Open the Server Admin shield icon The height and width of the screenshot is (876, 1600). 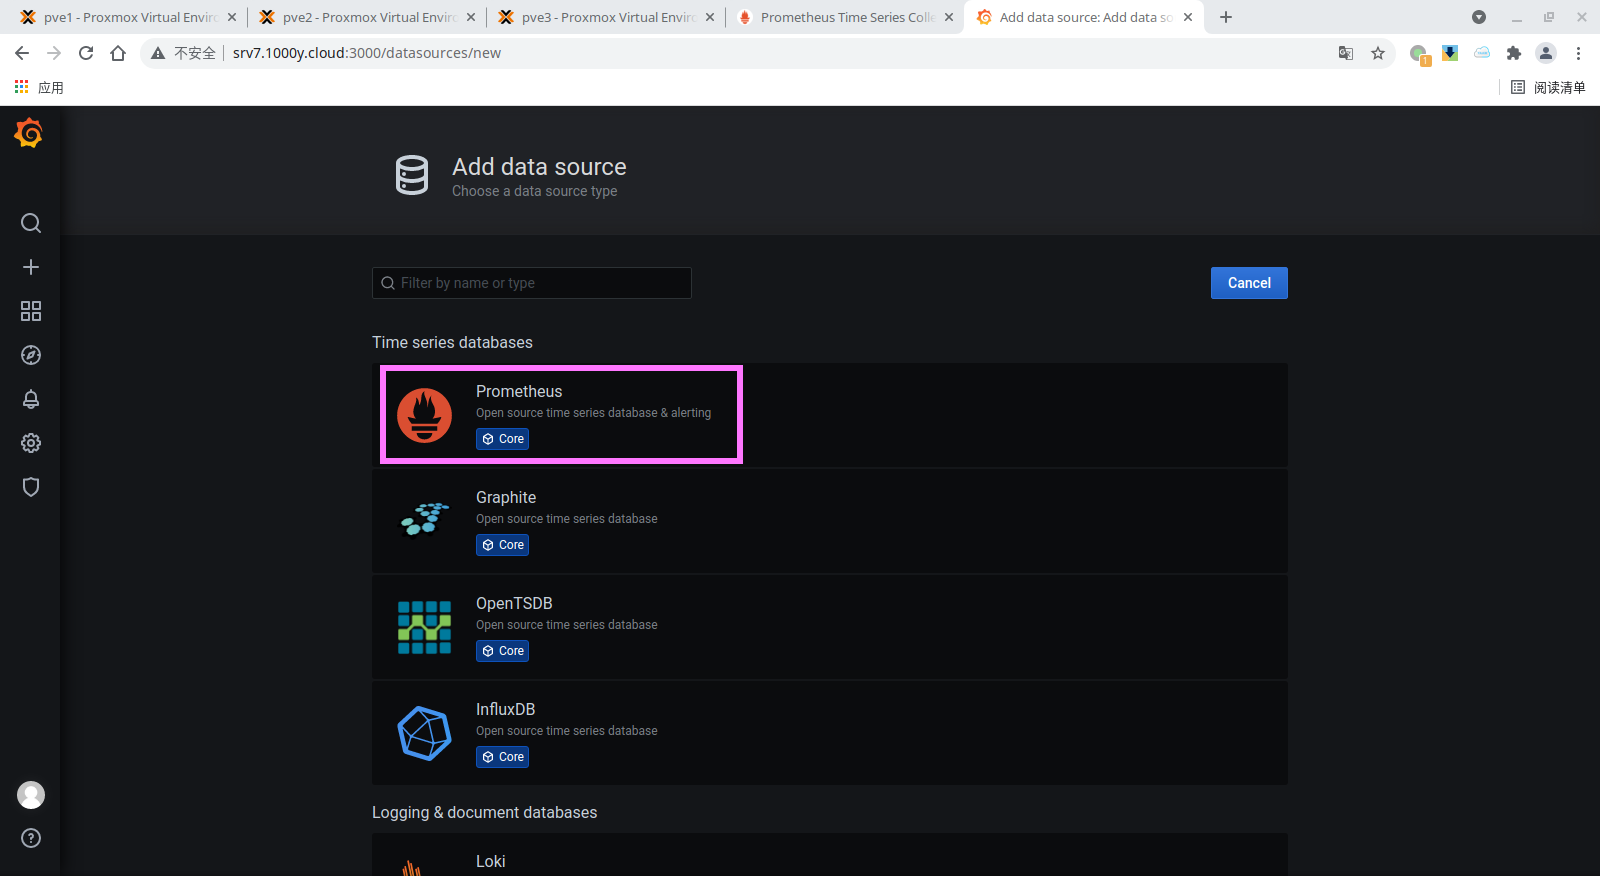coord(31,487)
